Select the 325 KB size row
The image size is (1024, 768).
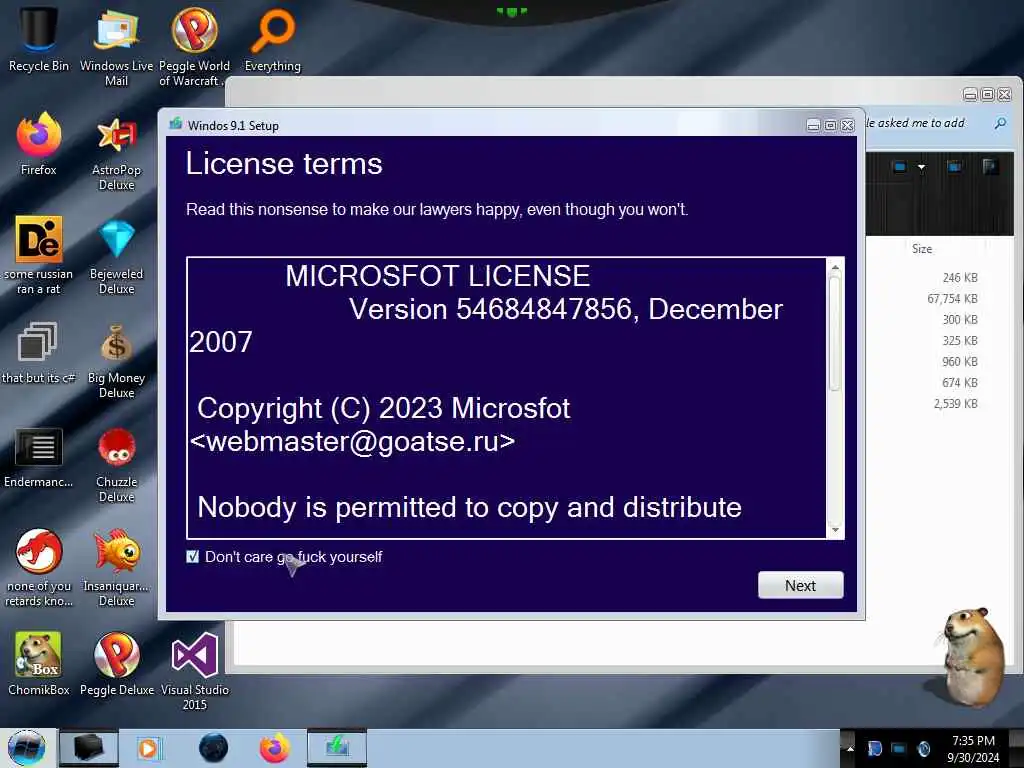pyautogui.click(x=960, y=340)
